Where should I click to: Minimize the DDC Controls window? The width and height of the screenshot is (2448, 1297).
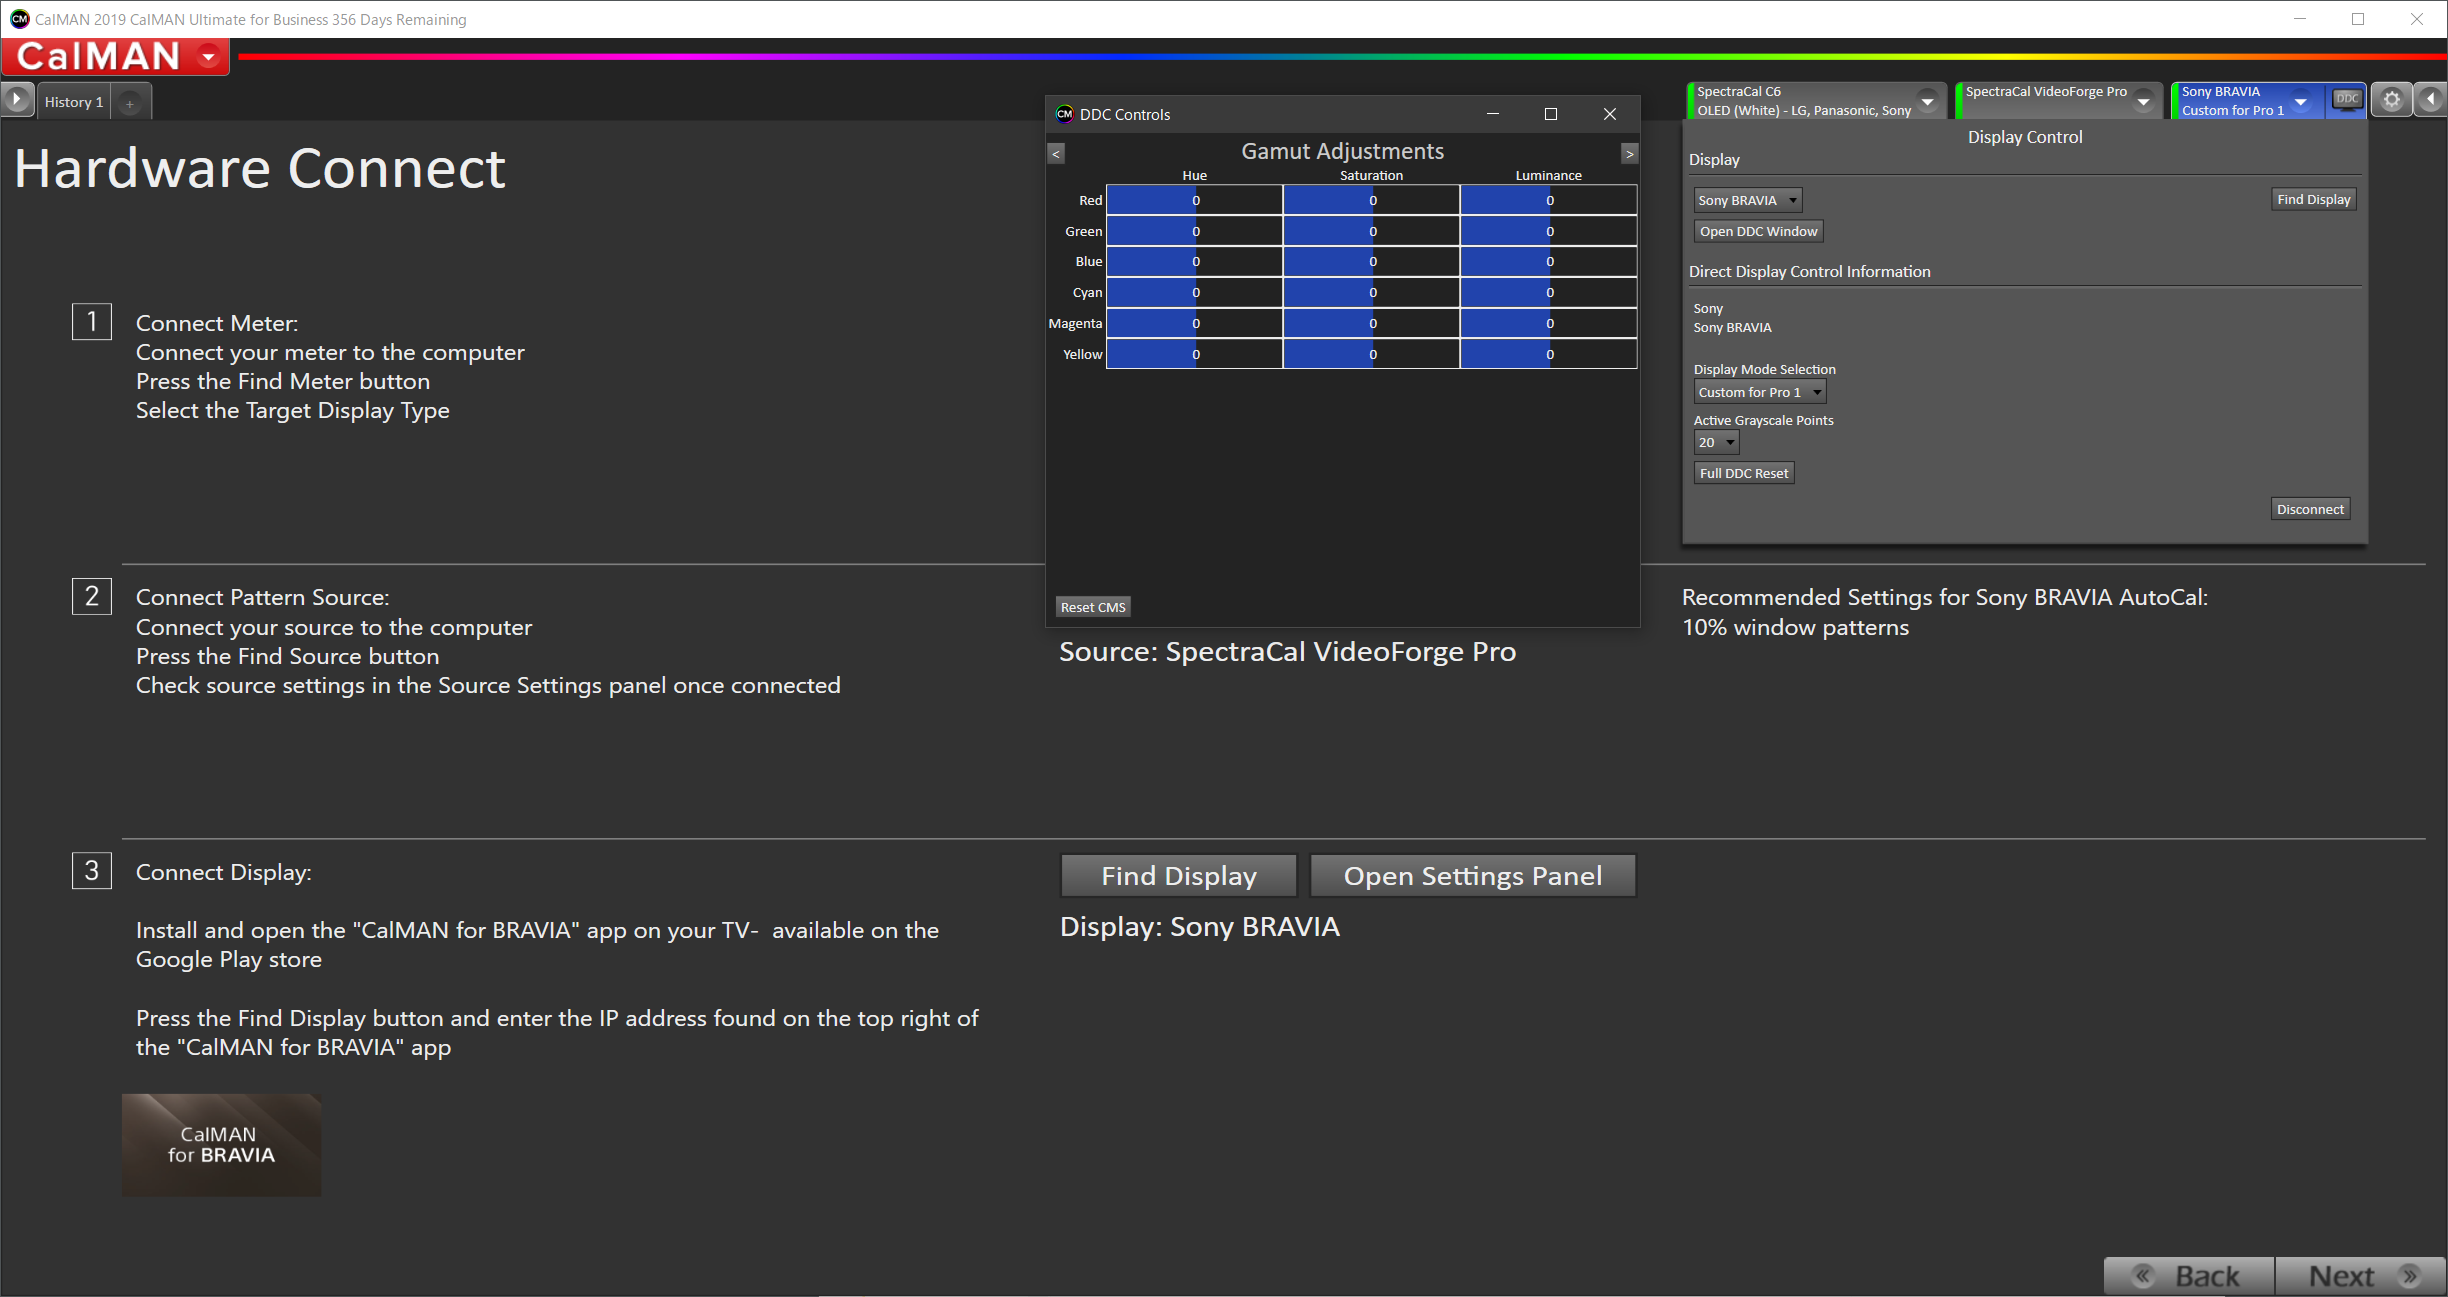(1493, 114)
